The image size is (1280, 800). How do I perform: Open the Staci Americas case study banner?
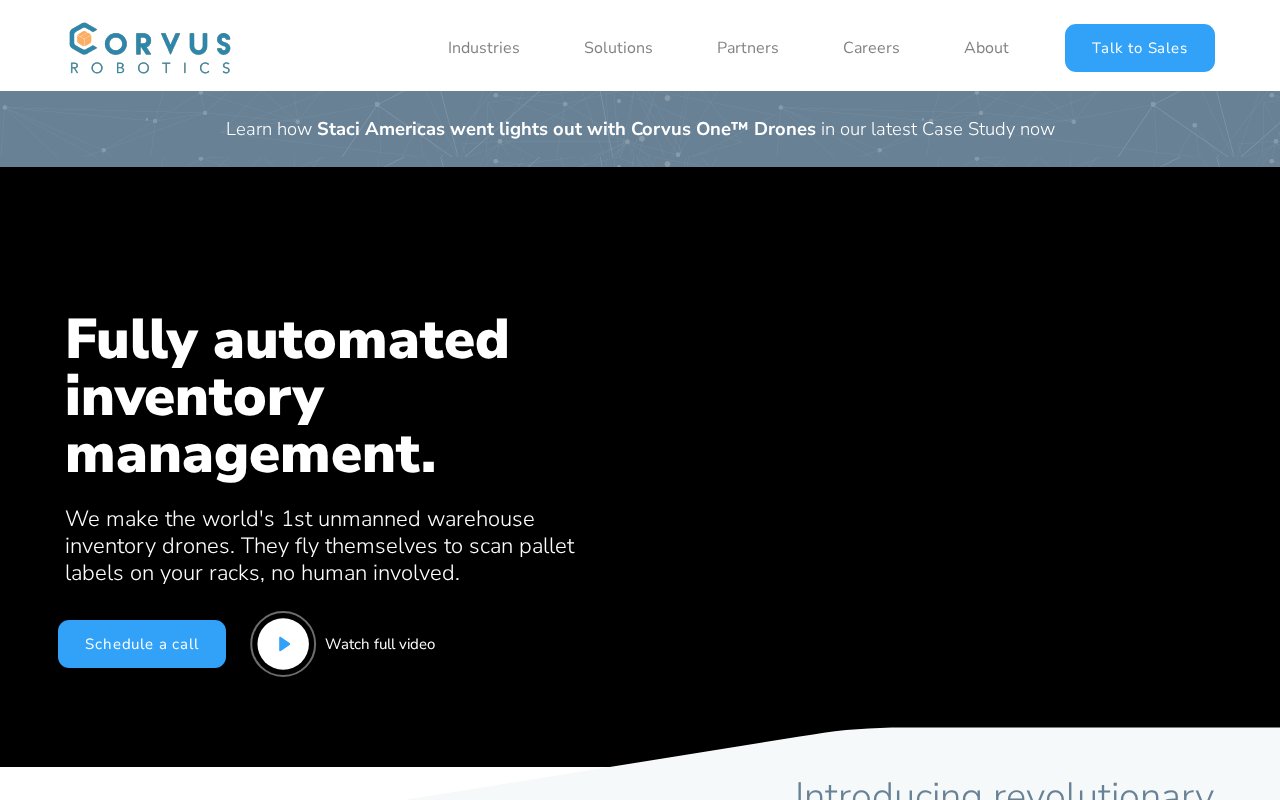[640, 129]
